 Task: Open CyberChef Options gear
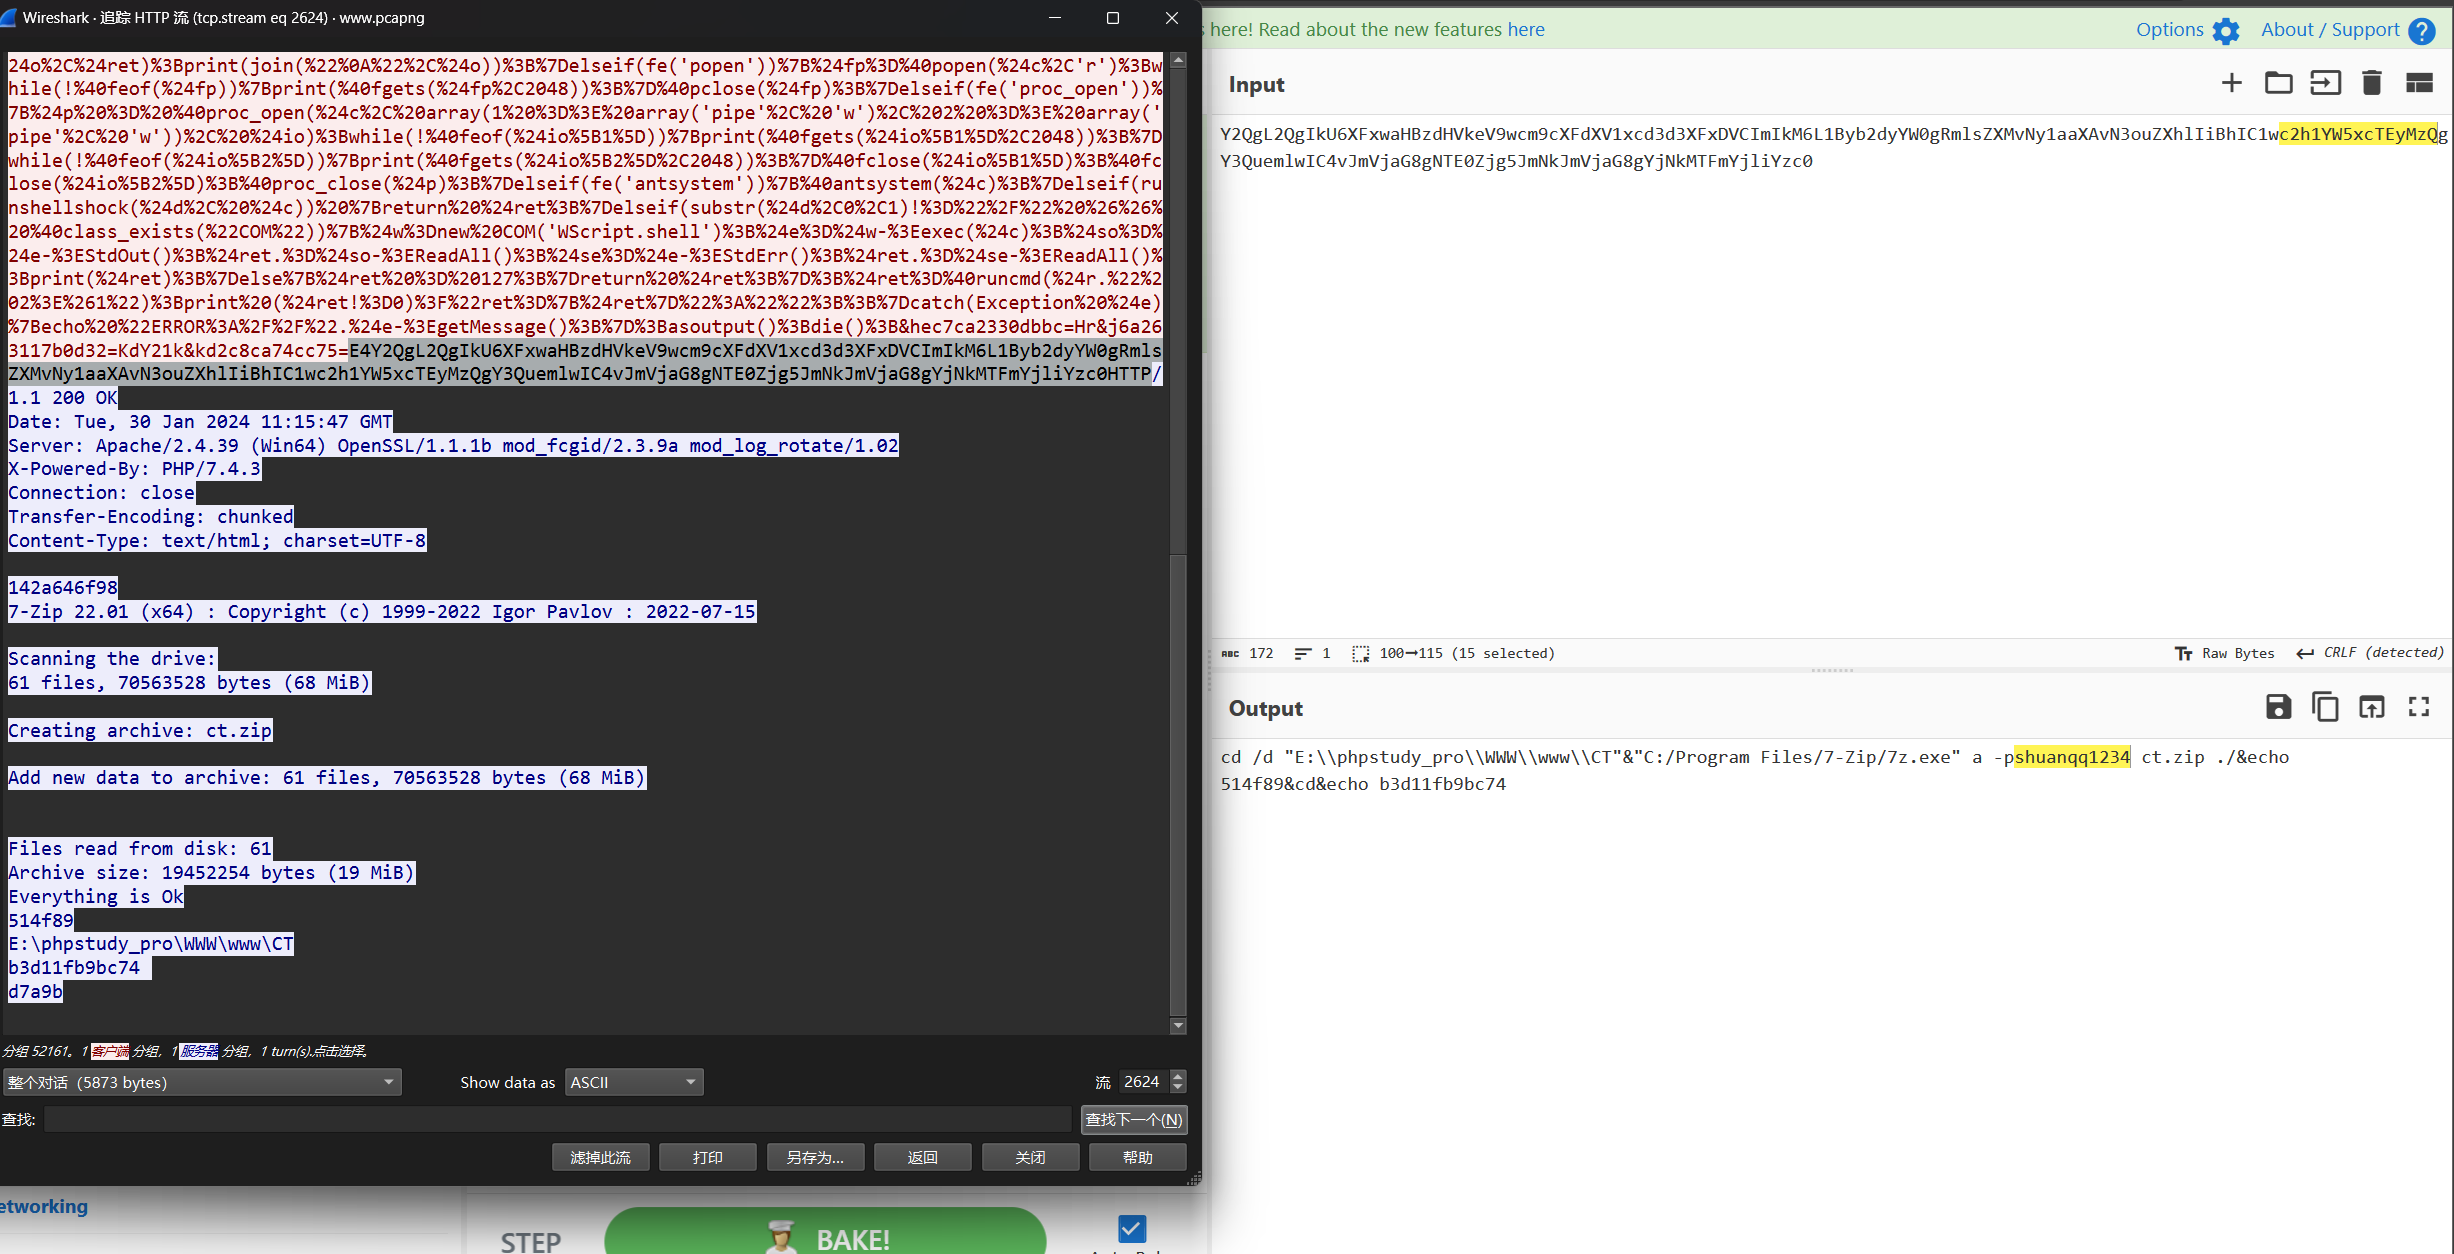[2226, 31]
